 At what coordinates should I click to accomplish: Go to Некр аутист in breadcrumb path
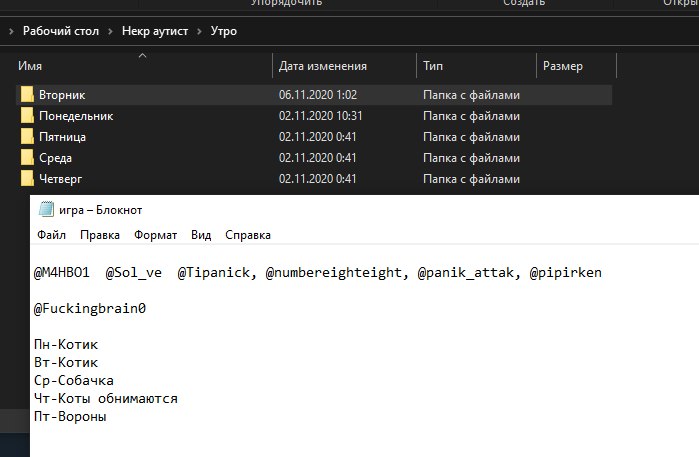coord(155,31)
